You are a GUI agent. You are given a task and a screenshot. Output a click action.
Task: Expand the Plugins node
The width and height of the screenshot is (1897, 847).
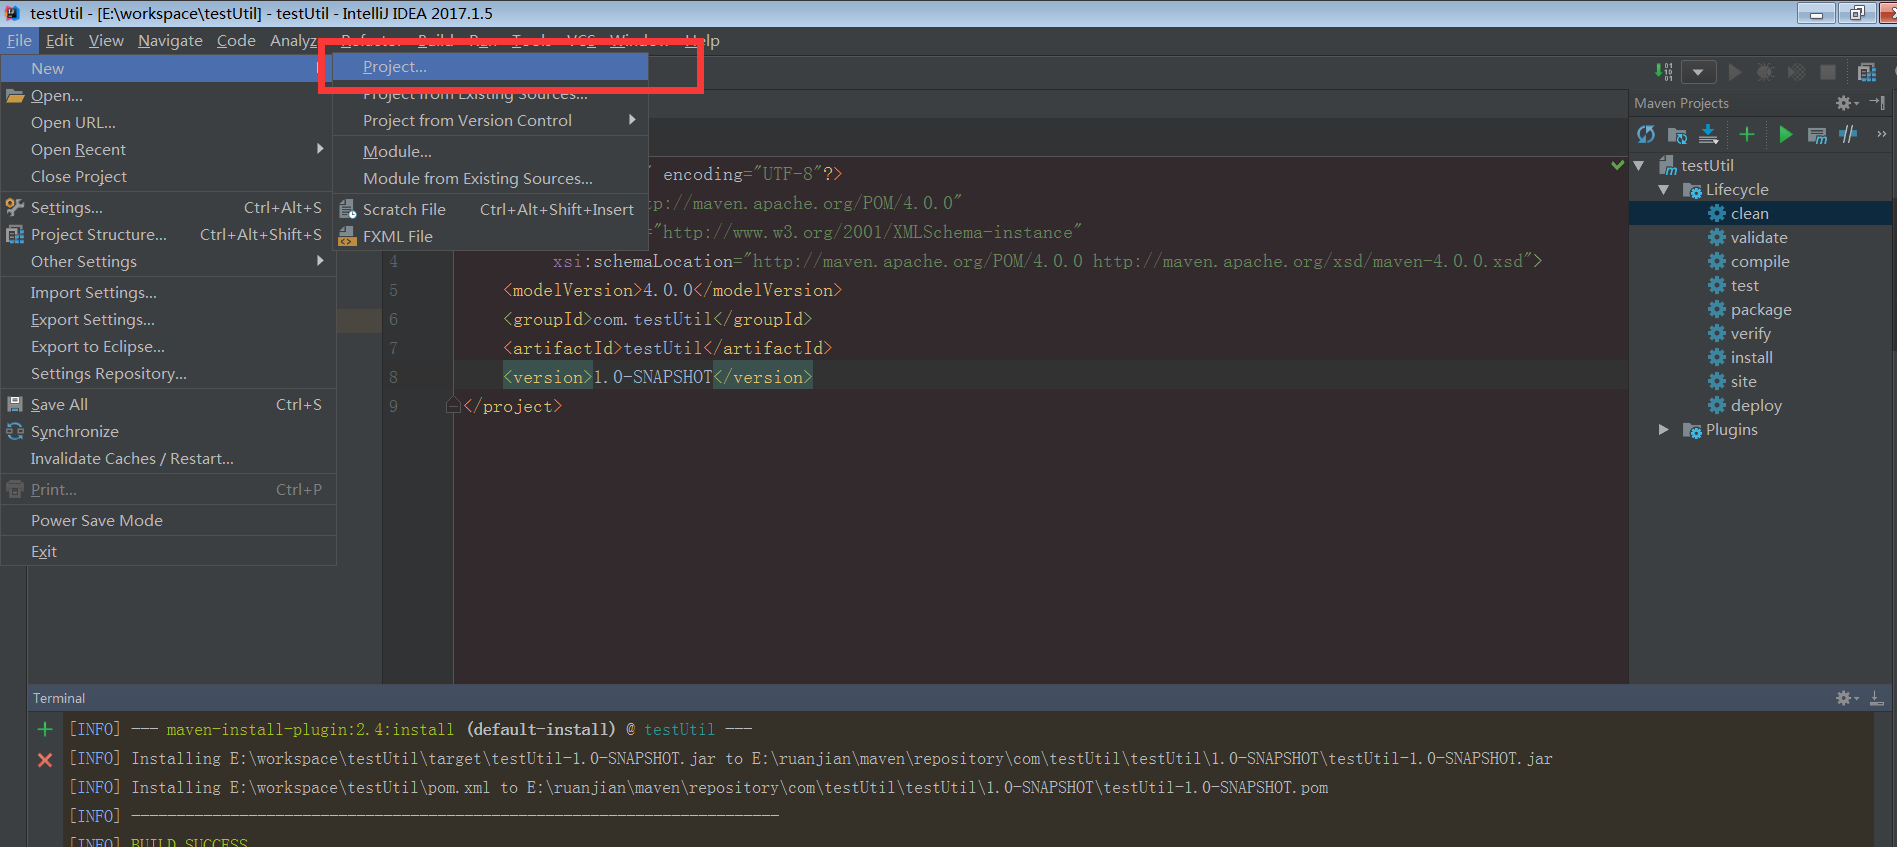[1664, 429]
